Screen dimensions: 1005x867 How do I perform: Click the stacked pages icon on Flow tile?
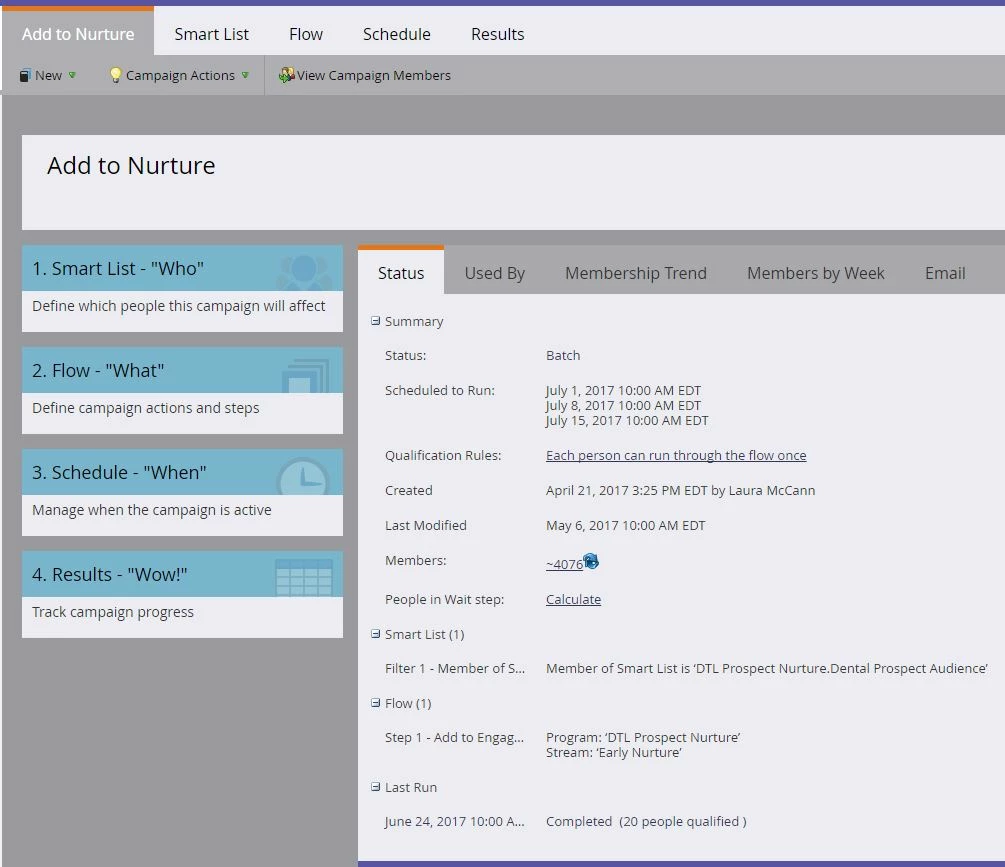(306, 376)
